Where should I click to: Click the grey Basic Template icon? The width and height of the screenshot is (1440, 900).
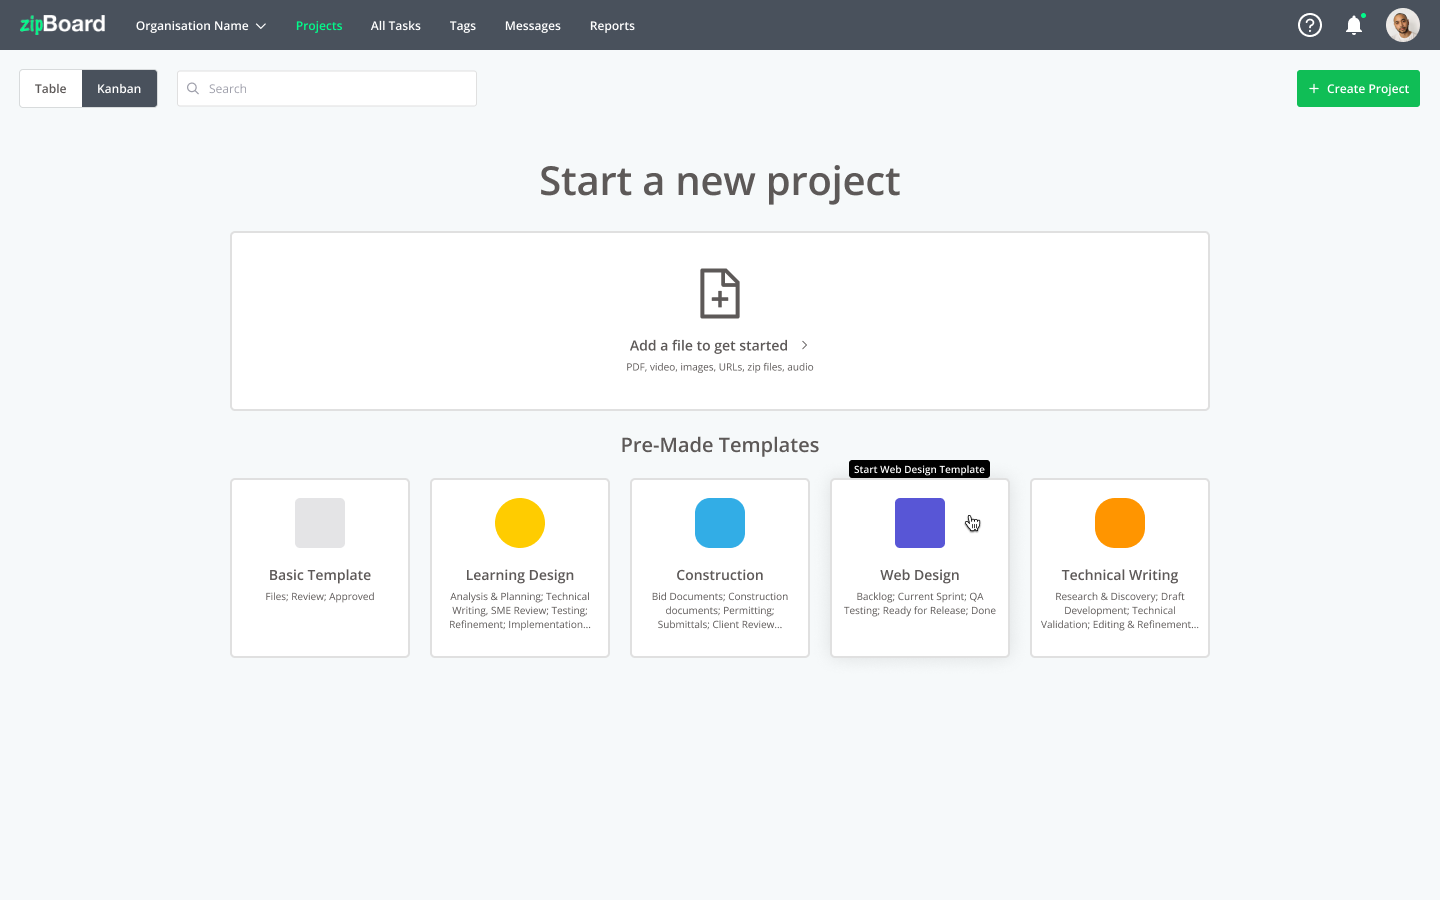[320, 523]
